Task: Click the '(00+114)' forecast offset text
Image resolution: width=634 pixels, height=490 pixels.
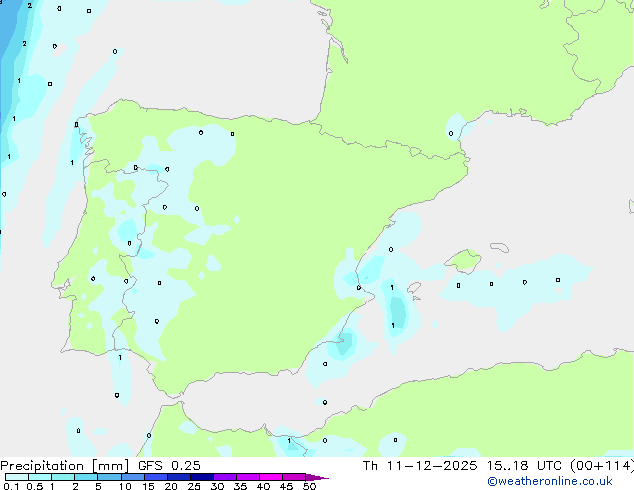Action: 602,466
